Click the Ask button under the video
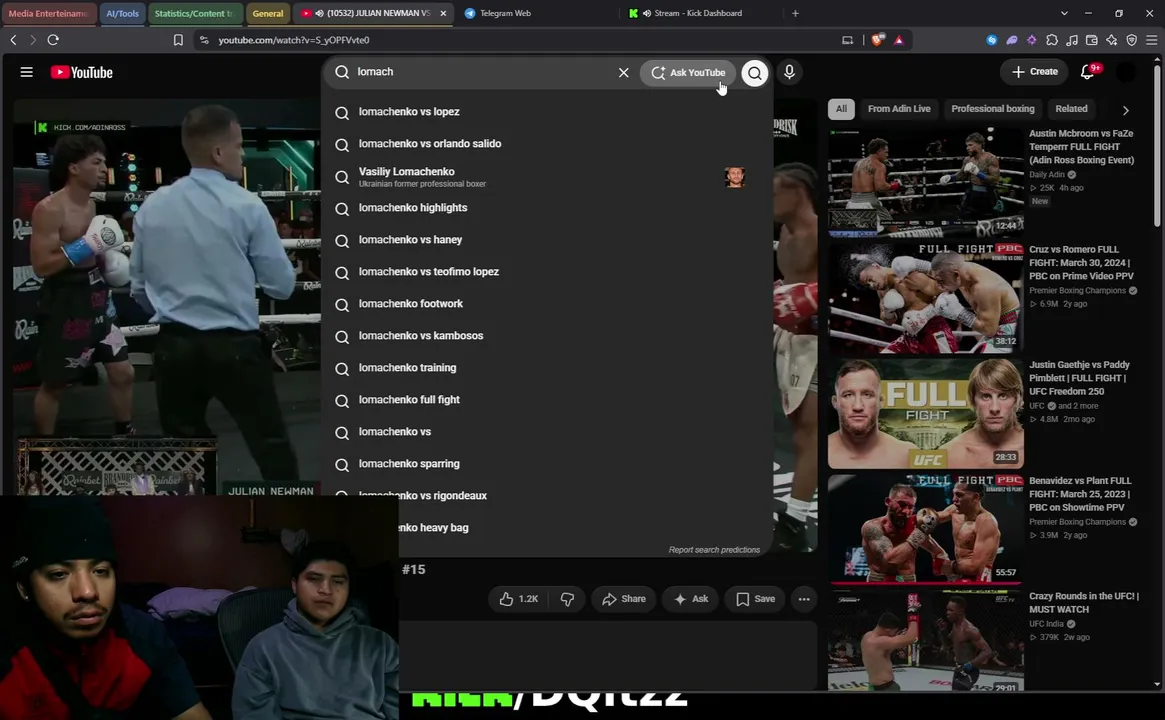The width and height of the screenshot is (1165, 720). (x=691, y=599)
